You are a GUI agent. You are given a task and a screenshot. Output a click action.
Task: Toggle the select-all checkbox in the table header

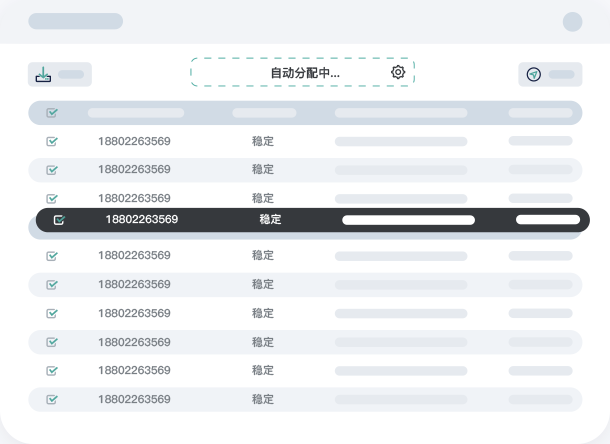click(52, 112)
